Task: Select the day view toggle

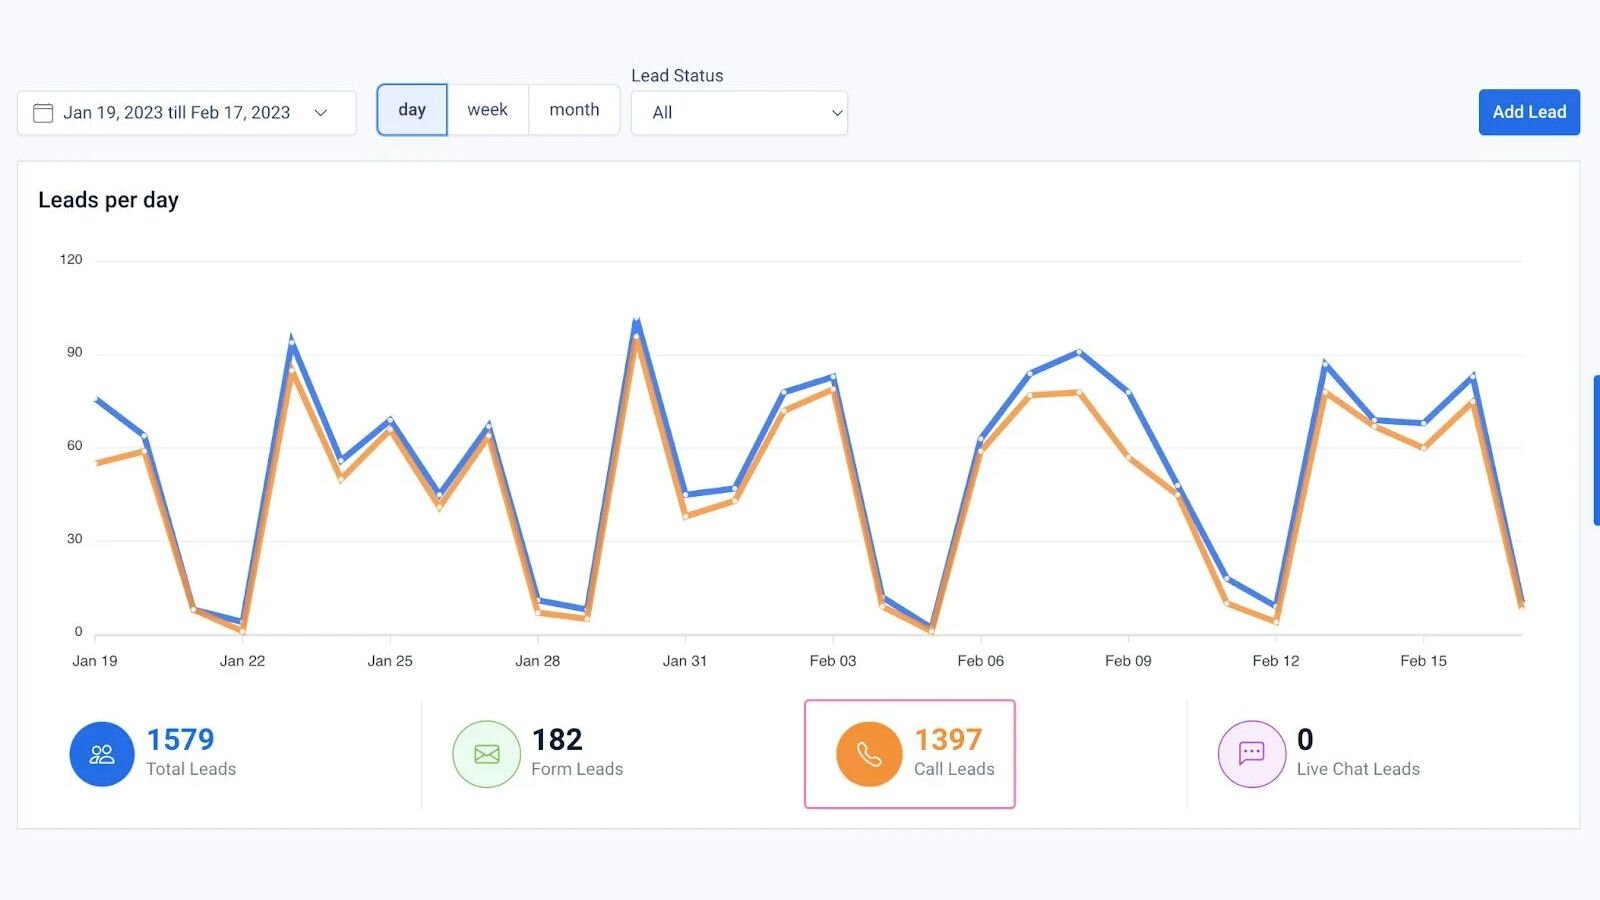Action: [412, 110]
